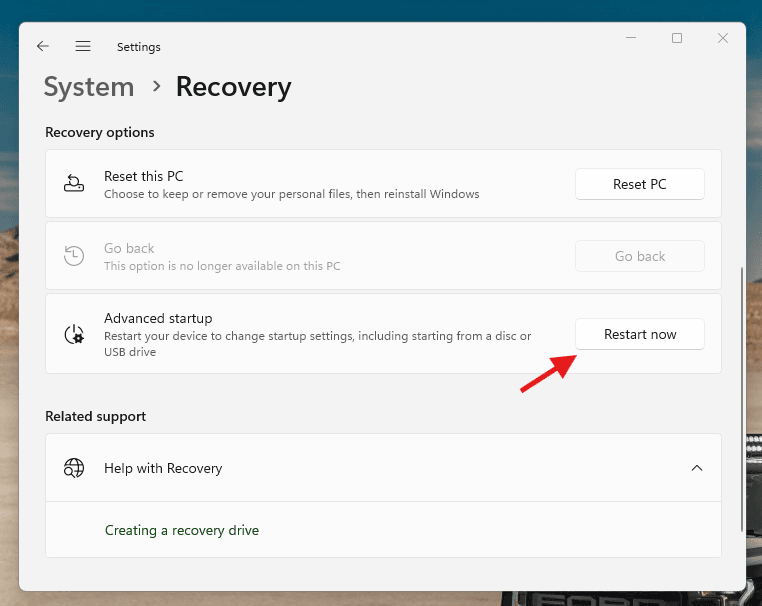Click the Advanced startup power gear icon
762x606 pixels.
click(x=74, y=334)
